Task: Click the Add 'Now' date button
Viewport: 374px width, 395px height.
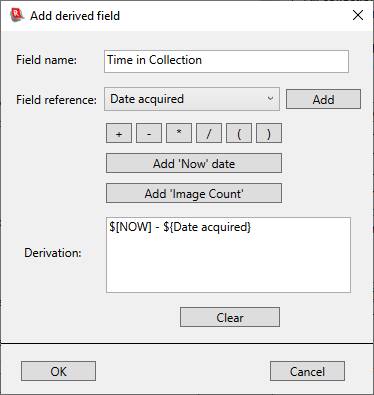Action: [194, 163]
